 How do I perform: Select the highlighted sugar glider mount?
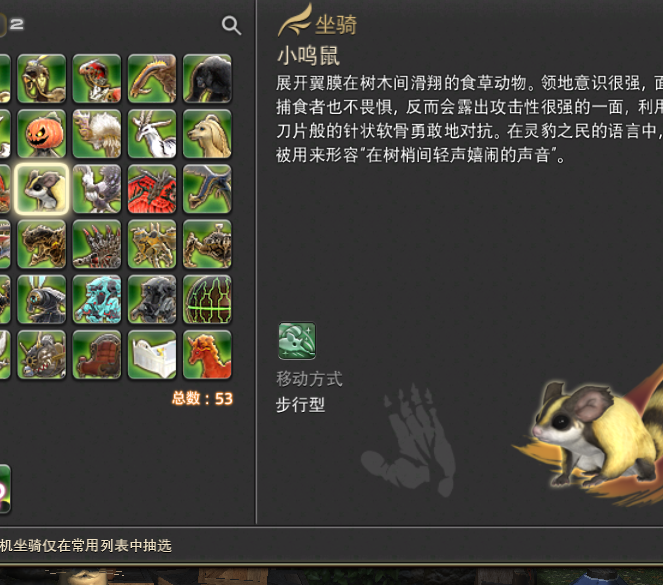(x=42, y=189)
